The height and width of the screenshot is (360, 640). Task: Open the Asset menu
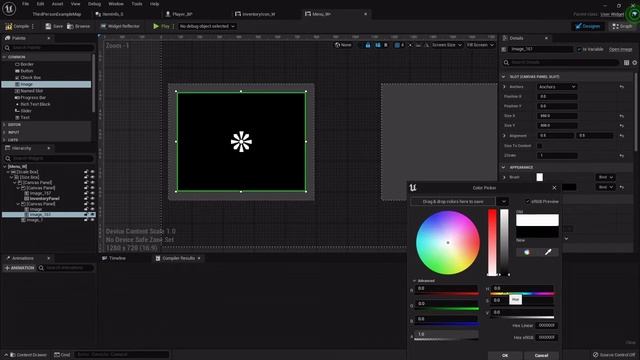pyautogui.click(x=57, y=4)
